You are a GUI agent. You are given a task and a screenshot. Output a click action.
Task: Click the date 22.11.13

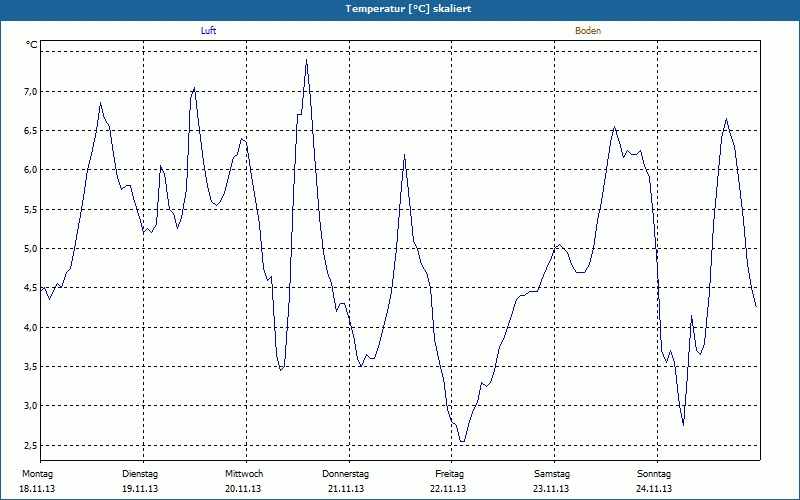448,489
